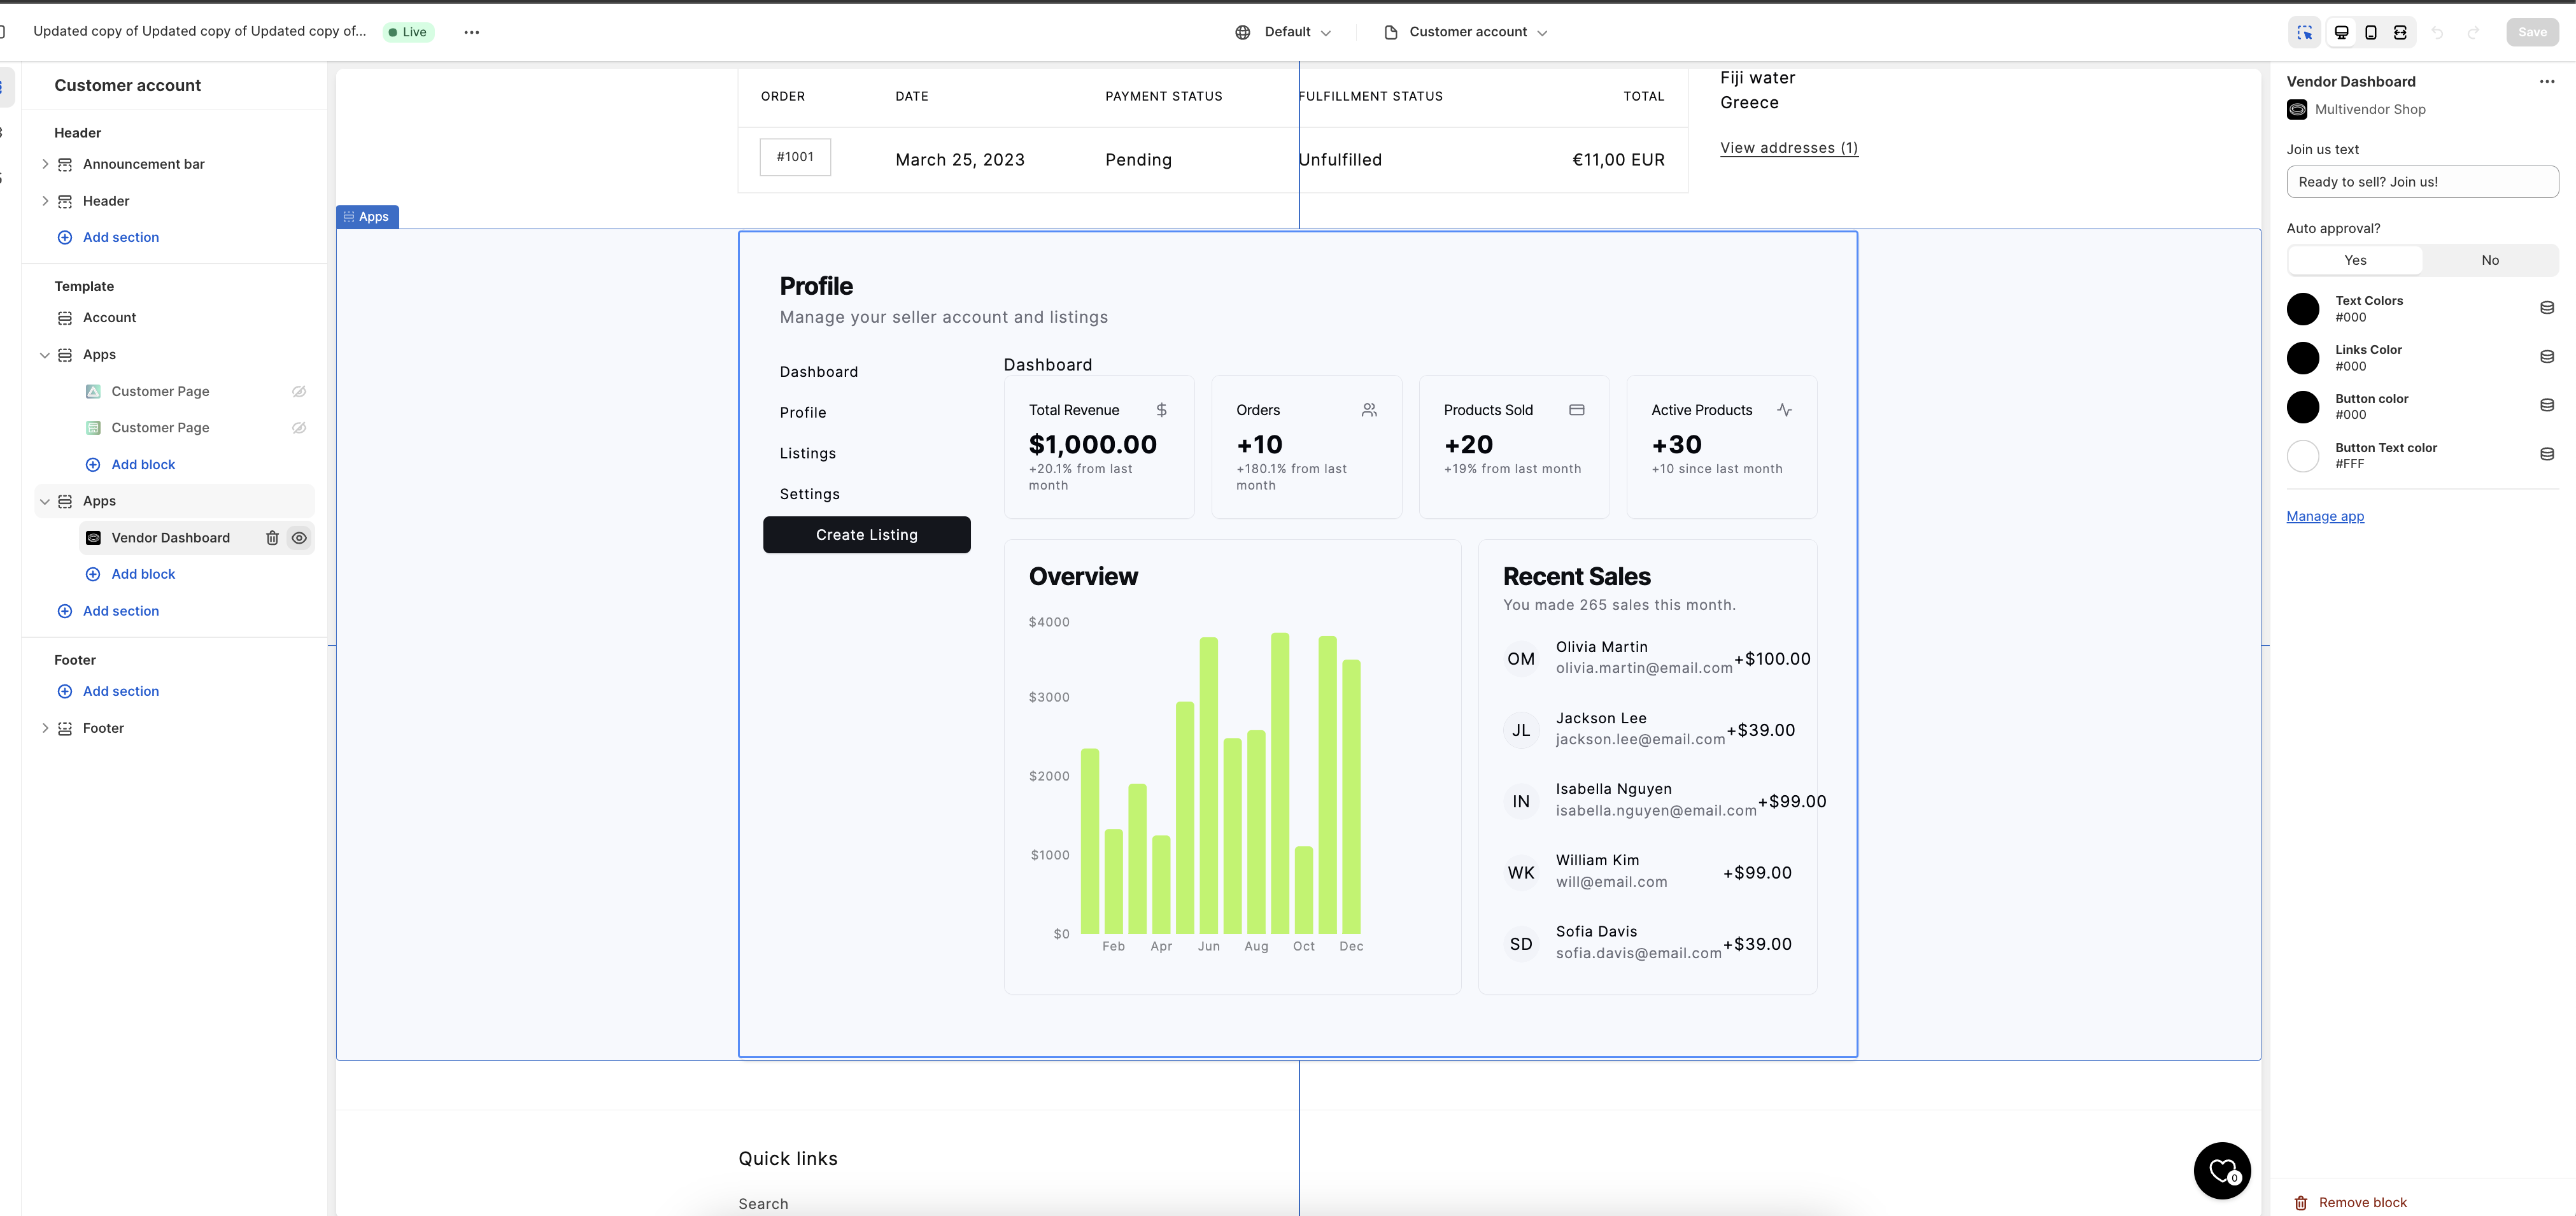Edit the Join us text field
The width and height of the screenshot is (2576, 1216).
[2422, 182]
